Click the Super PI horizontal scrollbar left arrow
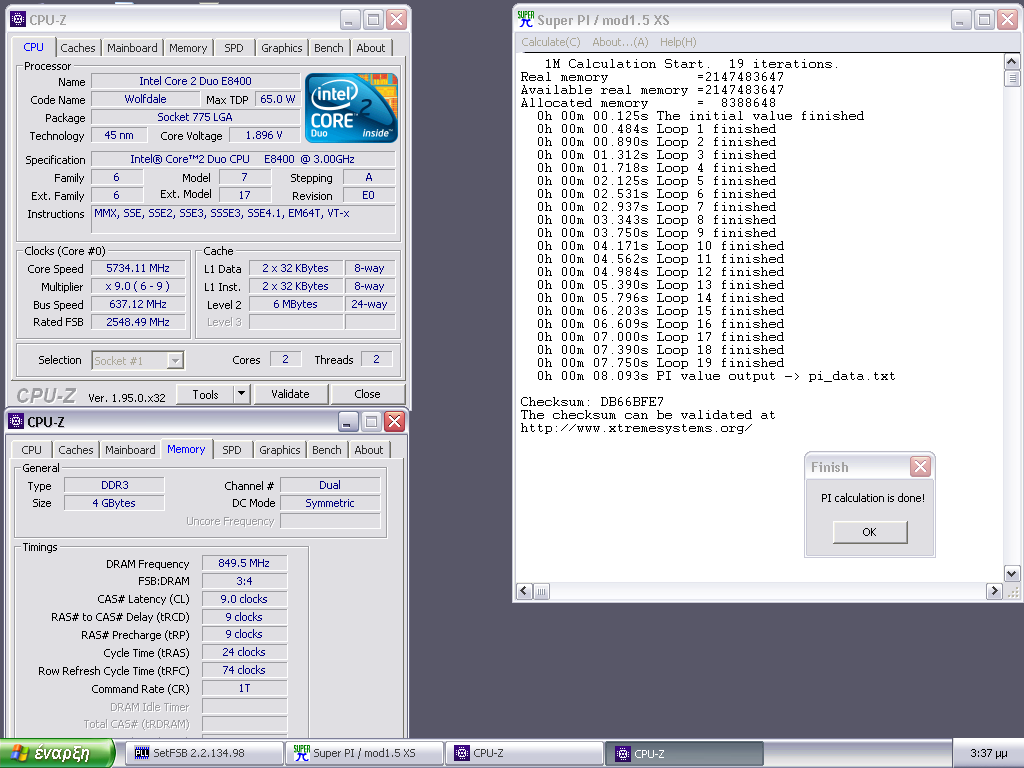1024x768 pixels. pyautogui.click(x=524, y=592)
